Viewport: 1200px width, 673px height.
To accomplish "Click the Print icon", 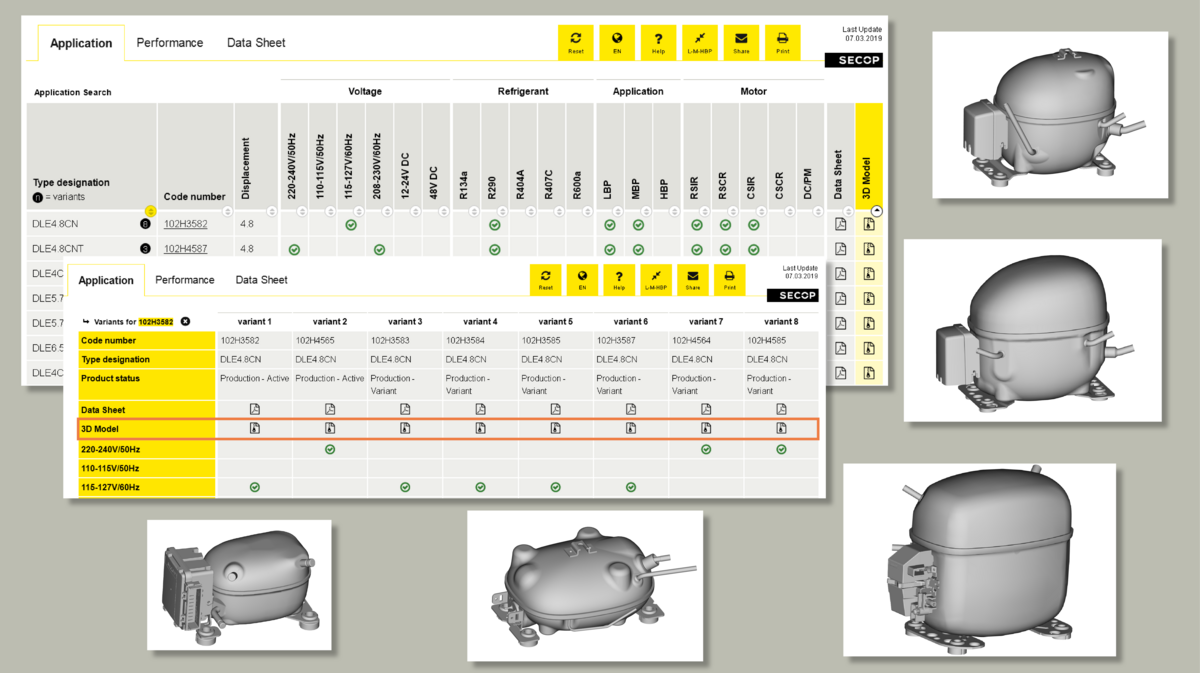I will tap(783, 42).
